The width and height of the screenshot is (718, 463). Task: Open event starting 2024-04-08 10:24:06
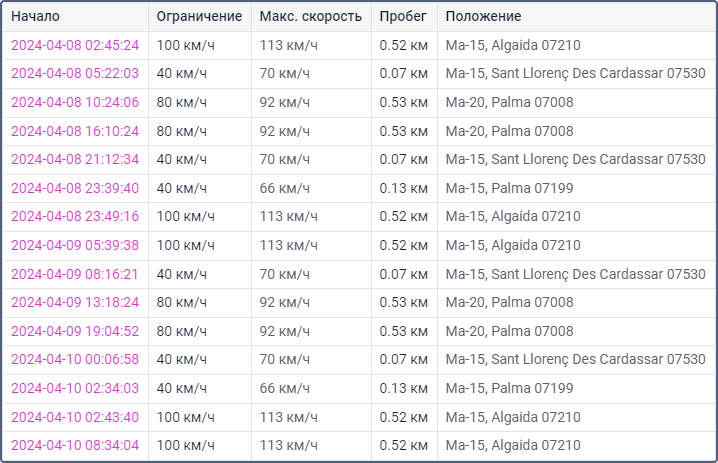tap(75, 103)
